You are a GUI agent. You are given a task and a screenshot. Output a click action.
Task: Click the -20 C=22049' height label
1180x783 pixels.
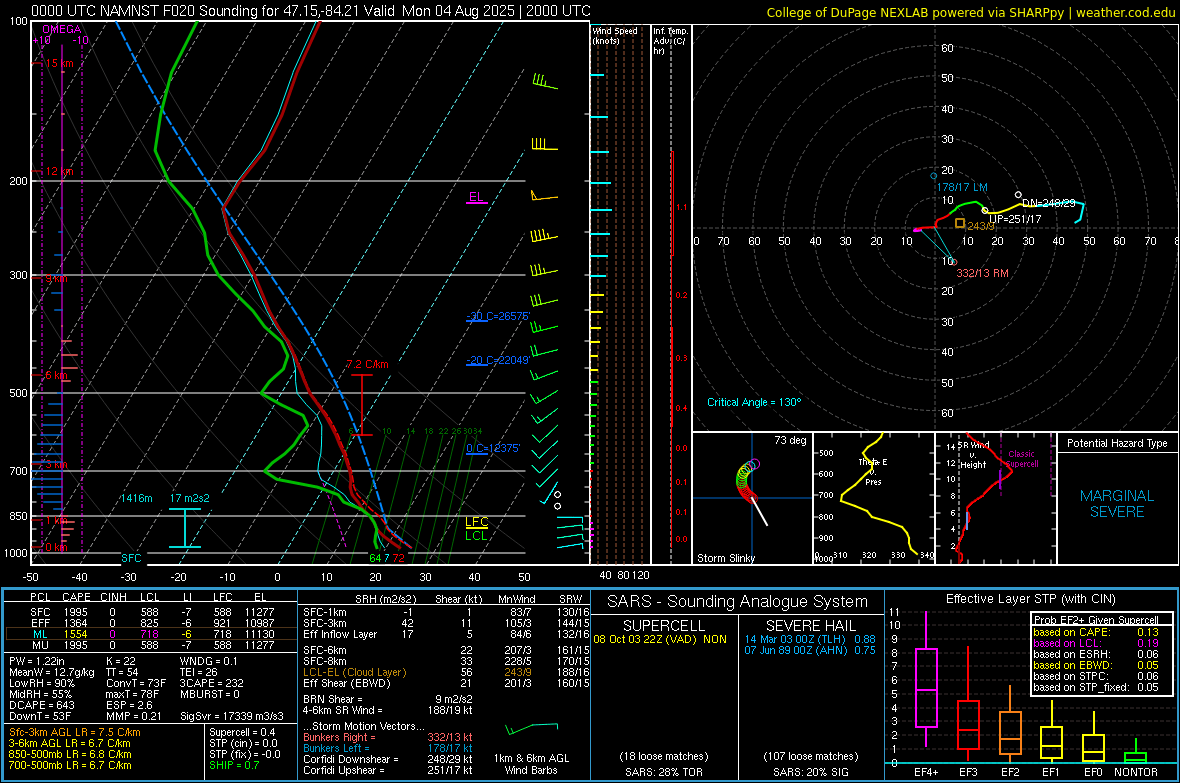tap(498, 360)
